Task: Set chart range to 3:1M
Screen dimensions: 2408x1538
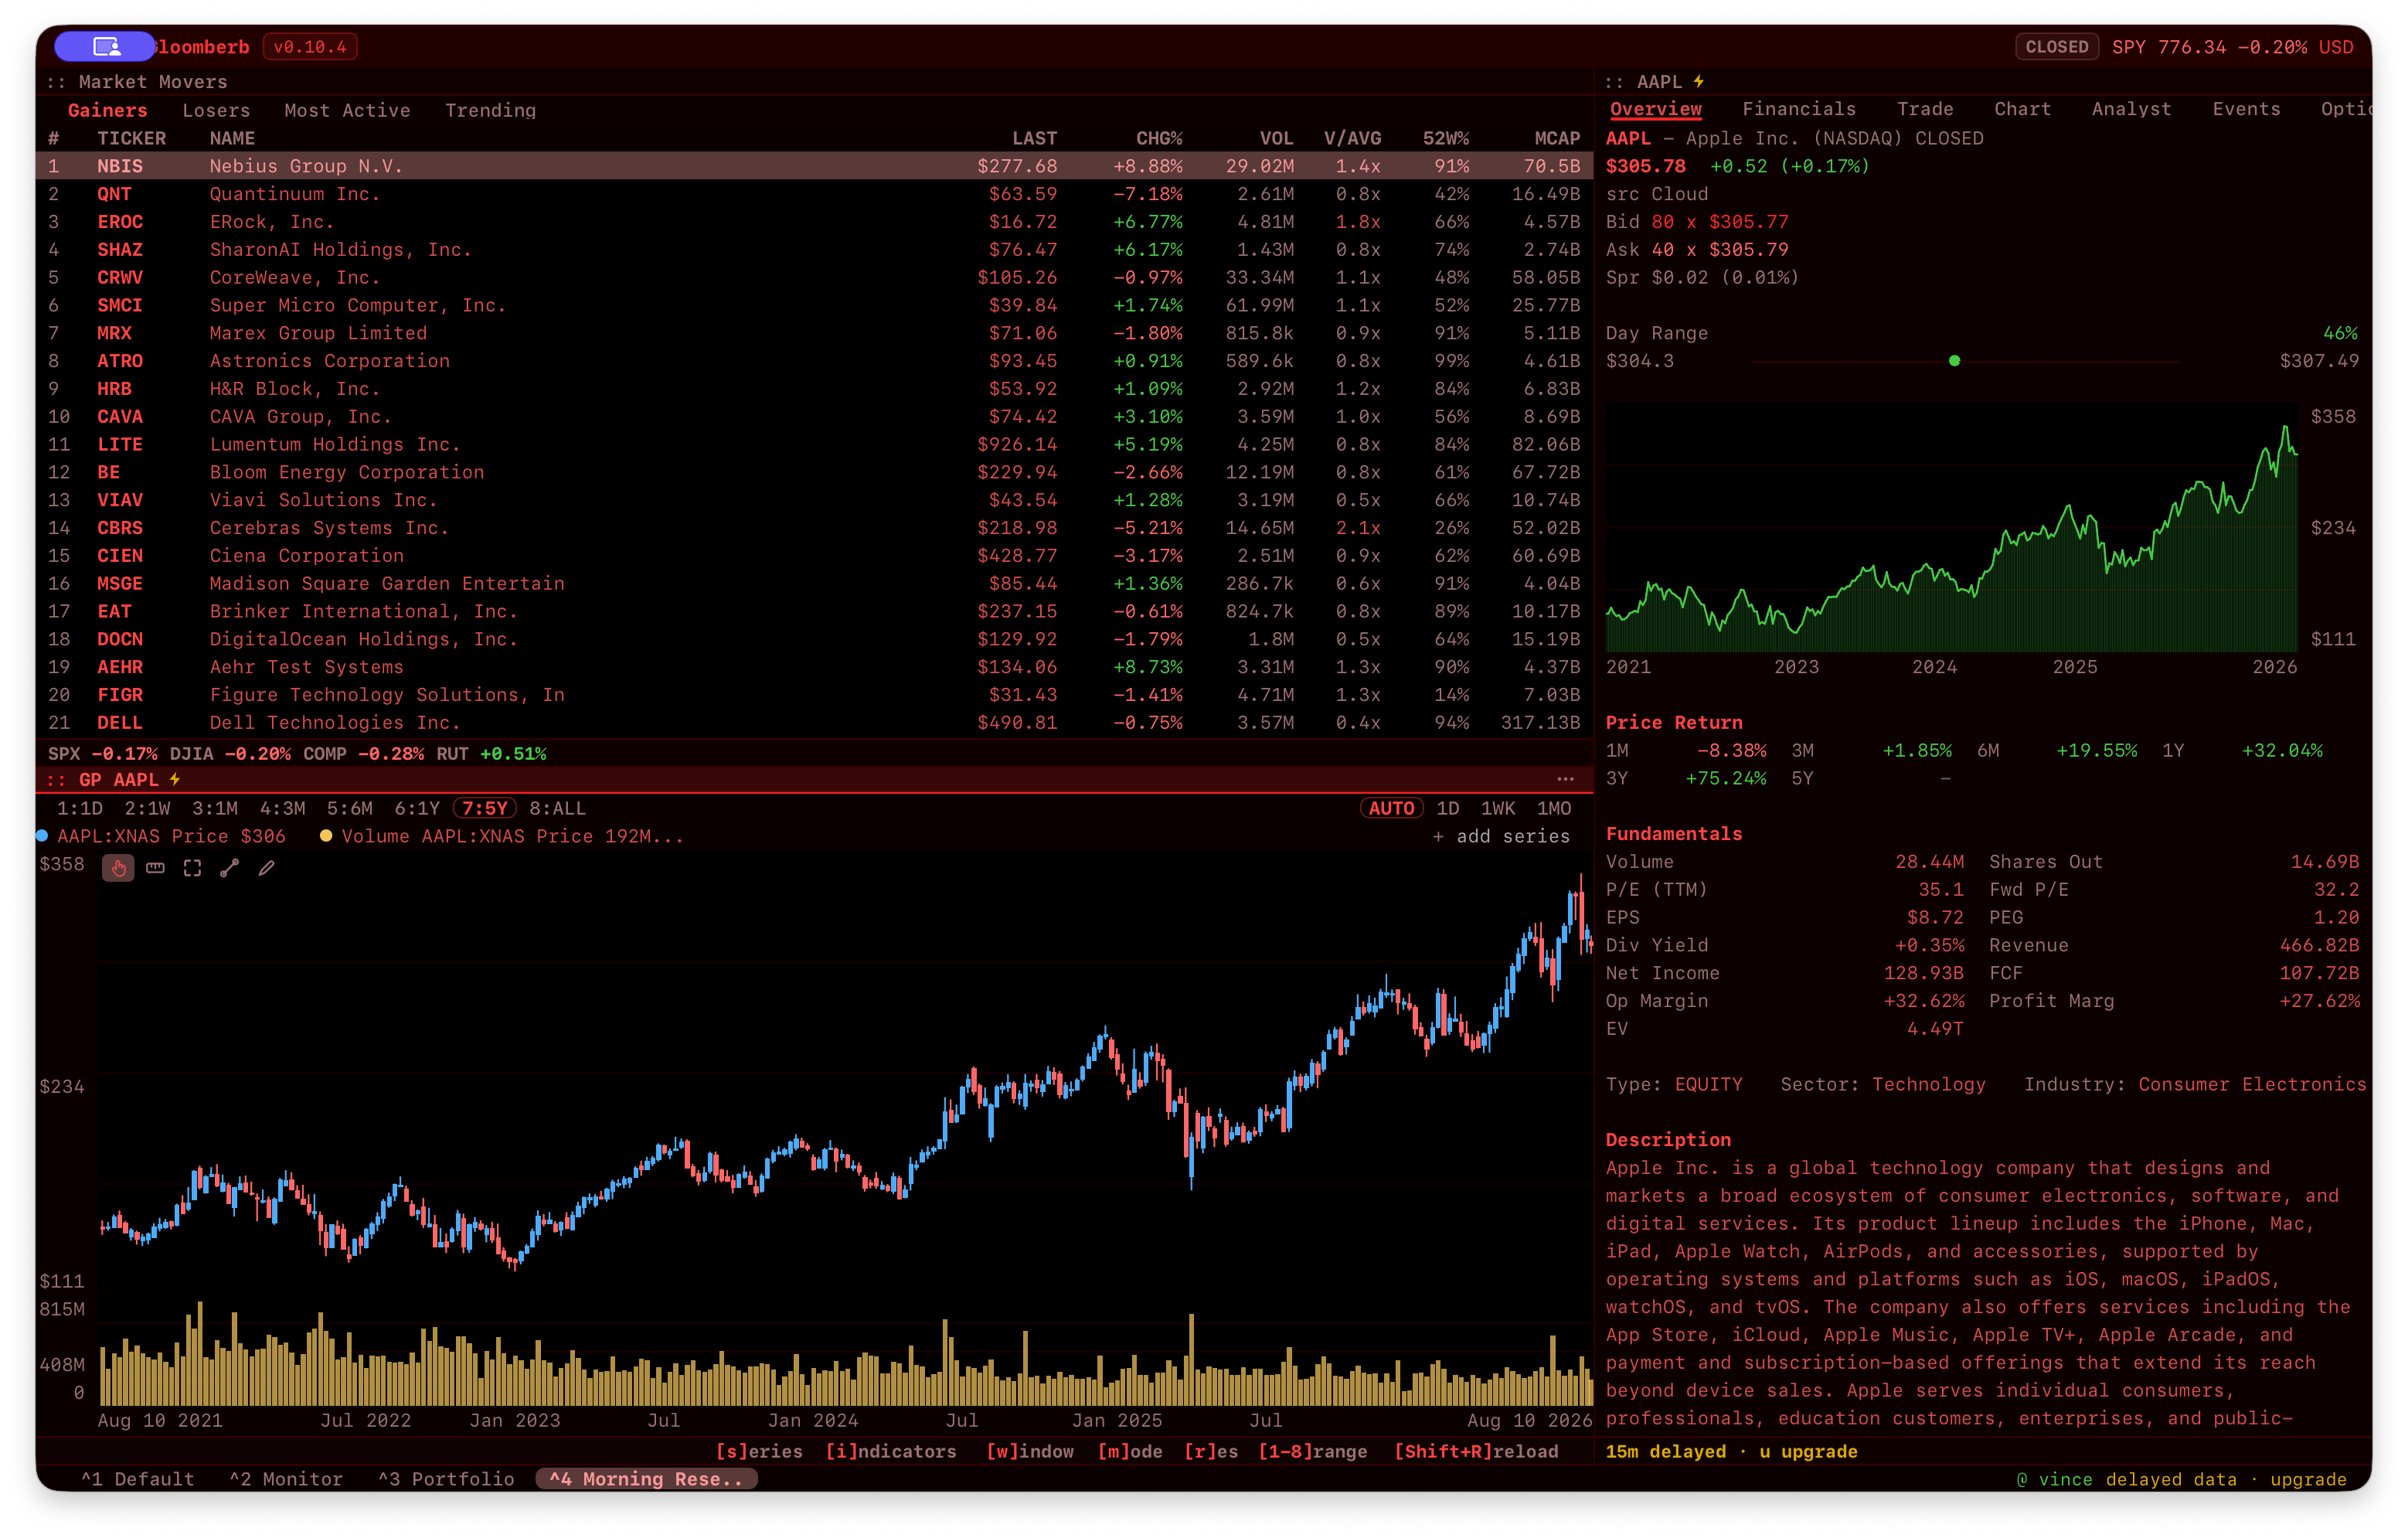Action: [x=215, y=808]
